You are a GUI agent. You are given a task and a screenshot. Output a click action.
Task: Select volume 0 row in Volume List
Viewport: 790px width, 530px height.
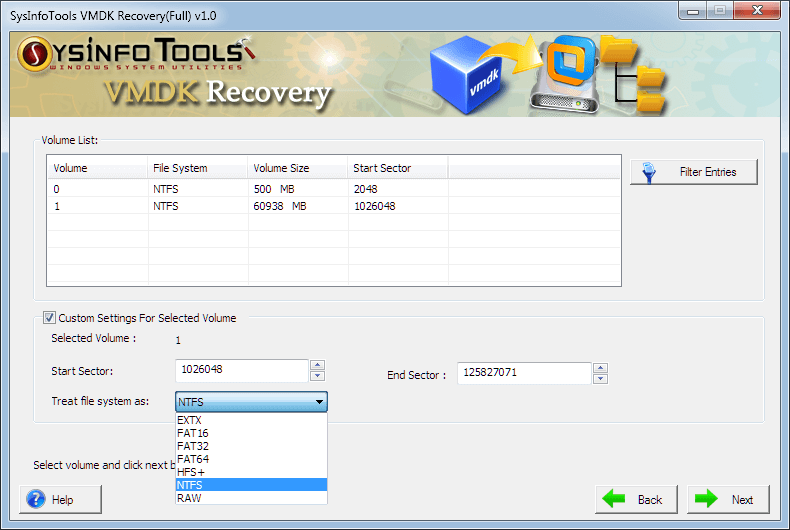click(200, 189)
